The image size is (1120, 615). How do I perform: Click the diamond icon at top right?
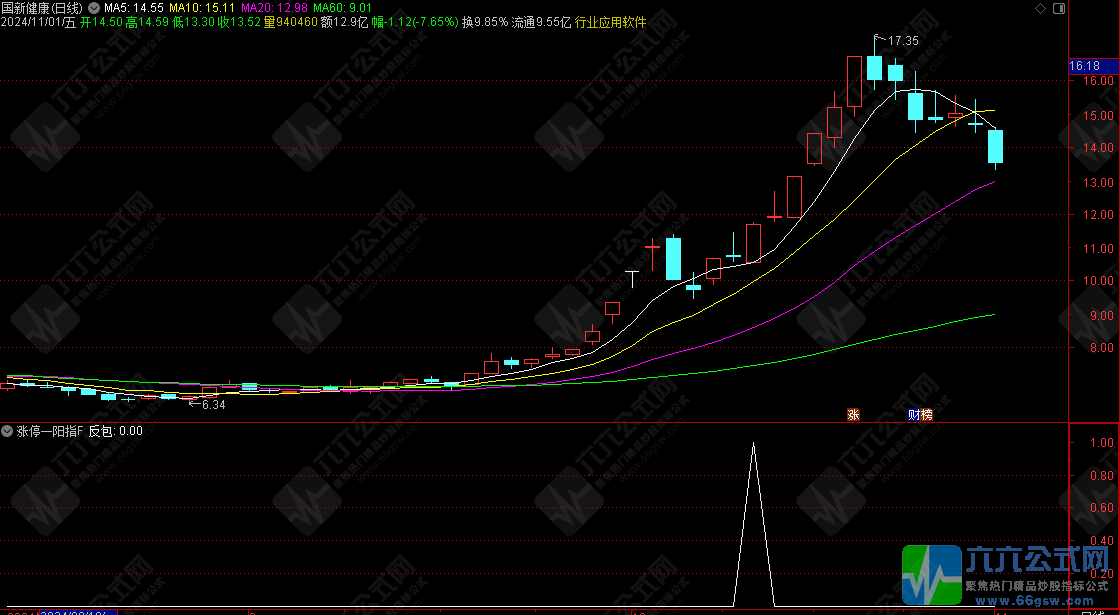tap(1042, 8)
